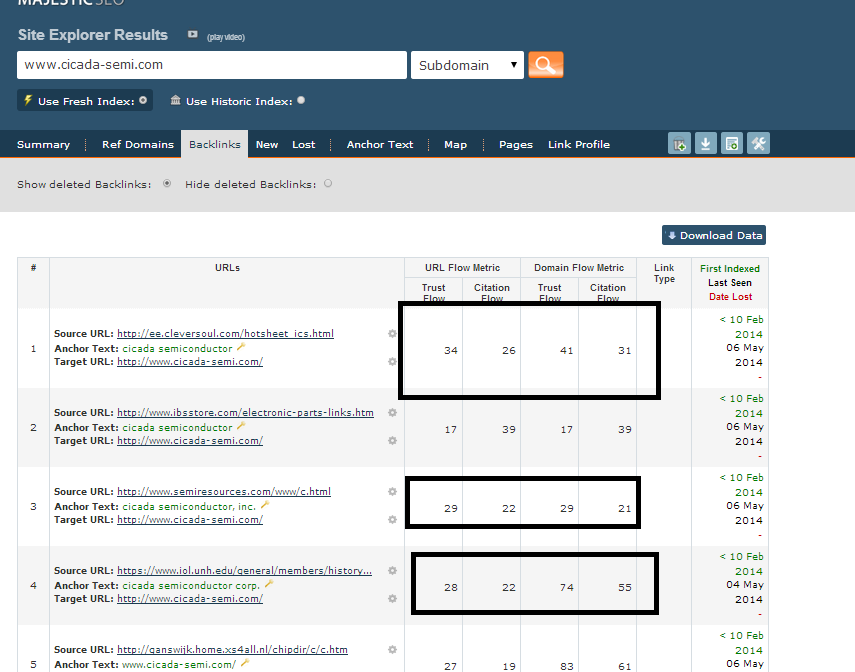
Task: Click the key icon next to row 2's anchor text
Action: click(242, 426)
